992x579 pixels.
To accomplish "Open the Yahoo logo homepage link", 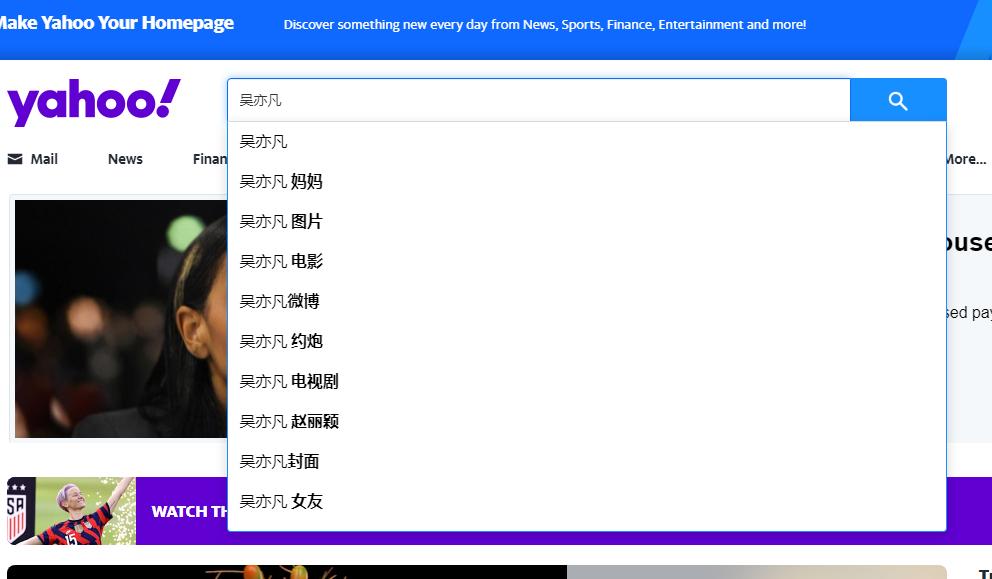I will [x=94, y=101].
